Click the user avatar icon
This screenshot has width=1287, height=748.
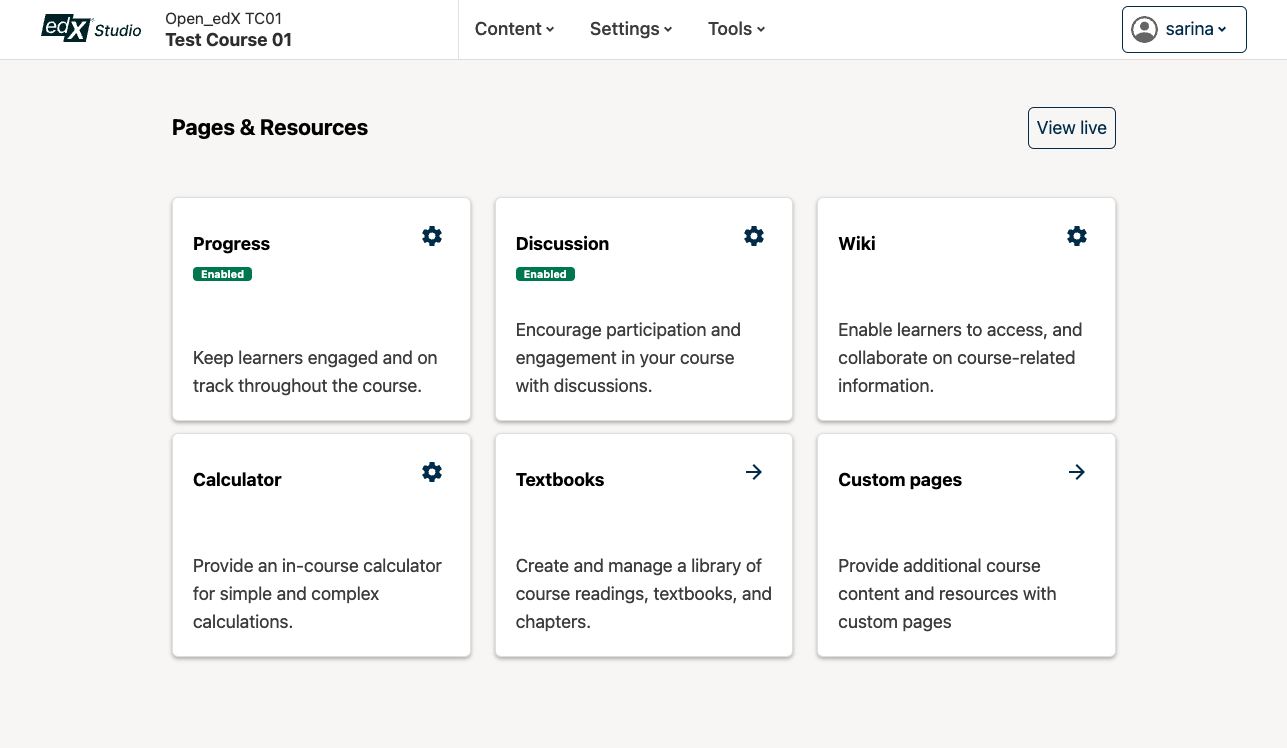(x=1144, y=29)
